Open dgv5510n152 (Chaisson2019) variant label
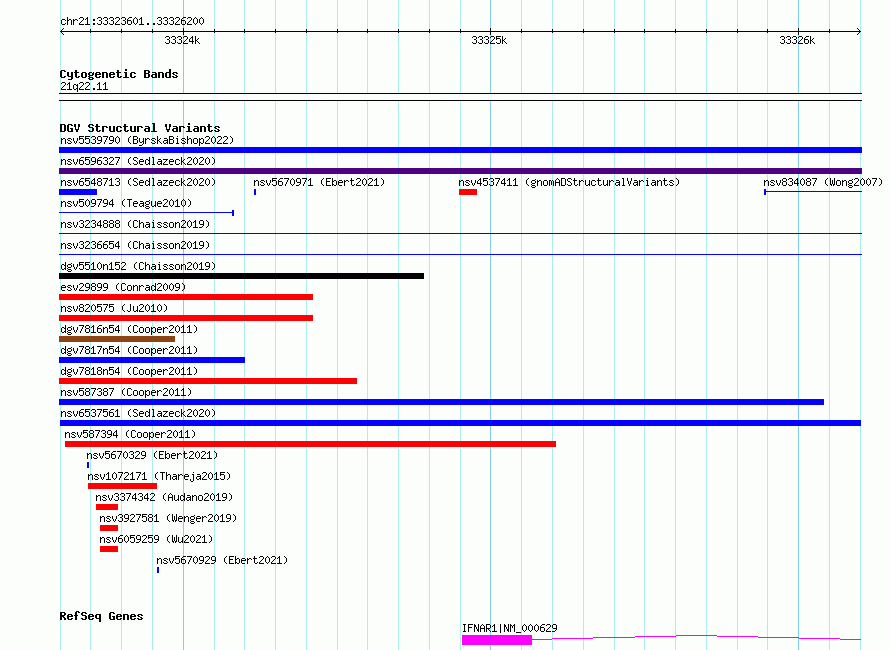 [x=138, y=266]
